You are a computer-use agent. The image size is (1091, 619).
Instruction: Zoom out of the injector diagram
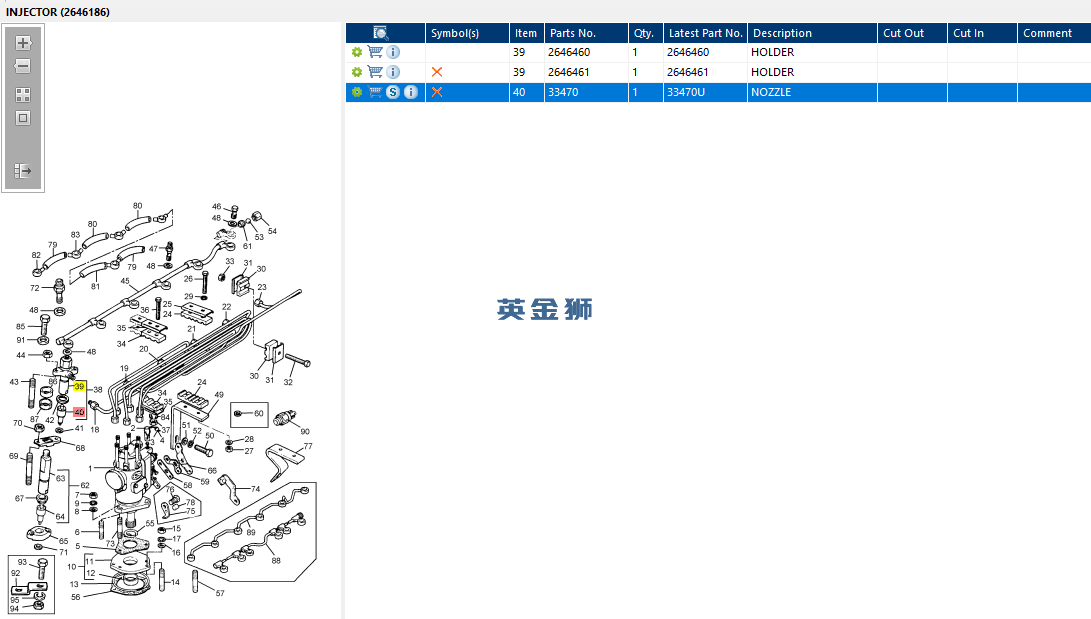coord(23,66)
